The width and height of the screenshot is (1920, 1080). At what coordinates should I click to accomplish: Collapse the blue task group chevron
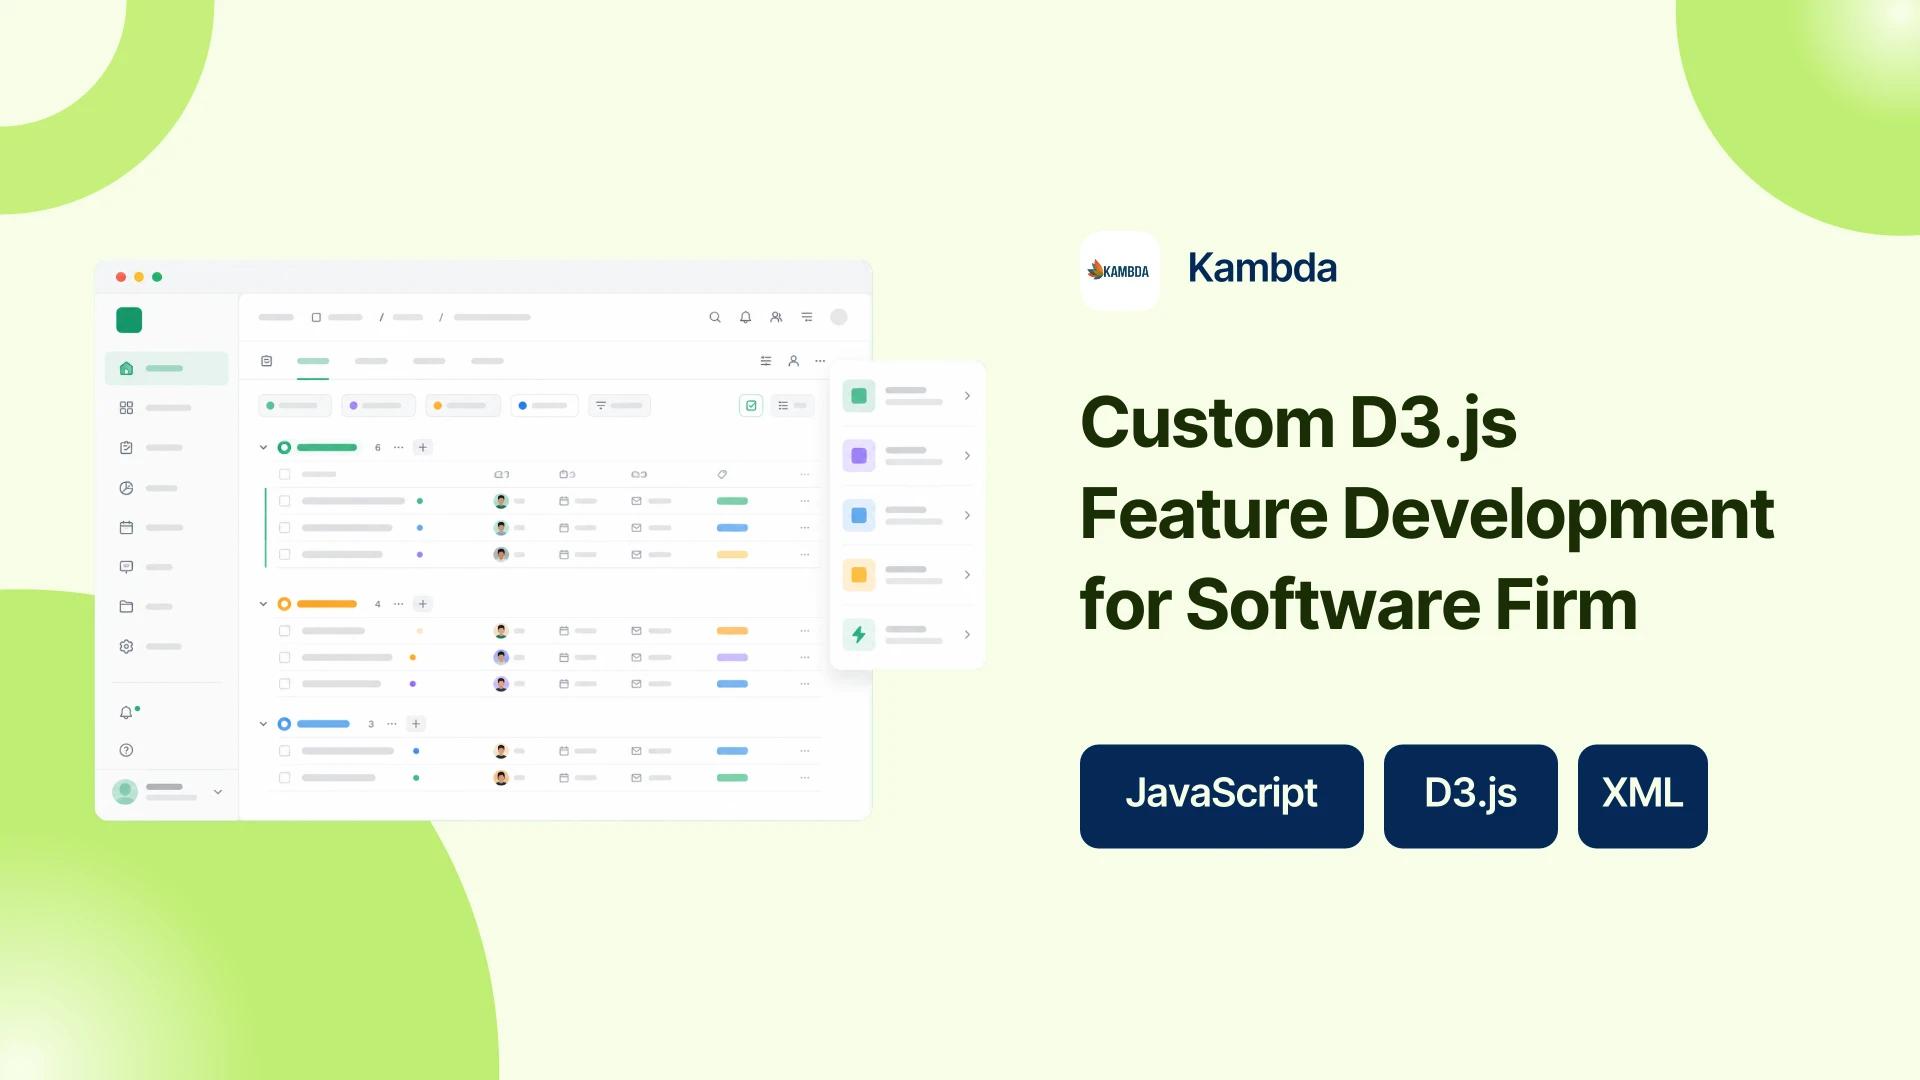(263, 724)
